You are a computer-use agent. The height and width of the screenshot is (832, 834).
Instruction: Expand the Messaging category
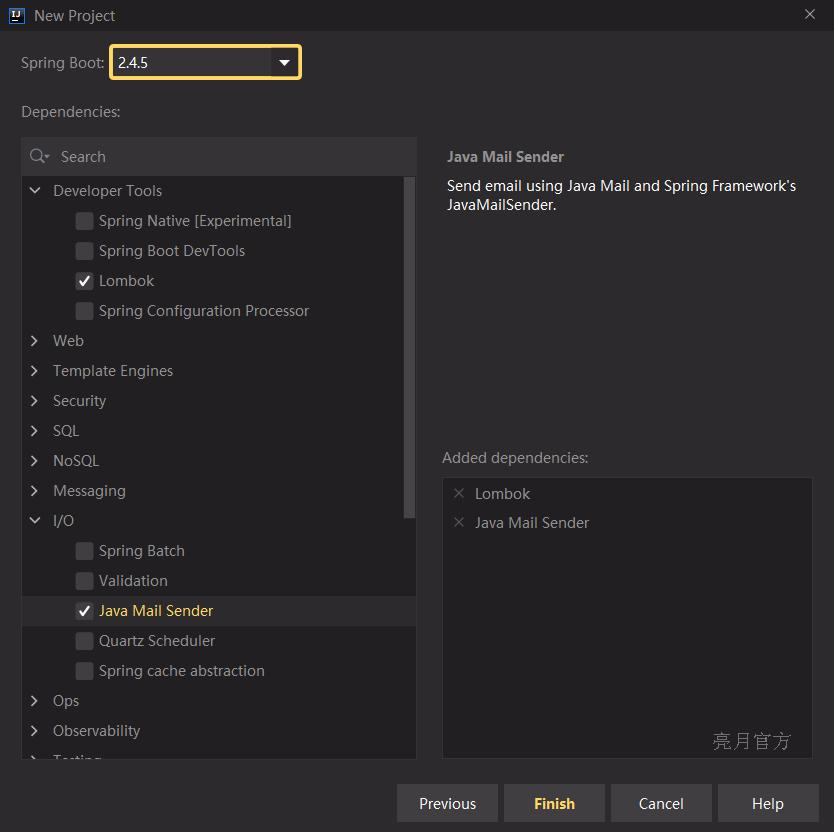point(35,490)
